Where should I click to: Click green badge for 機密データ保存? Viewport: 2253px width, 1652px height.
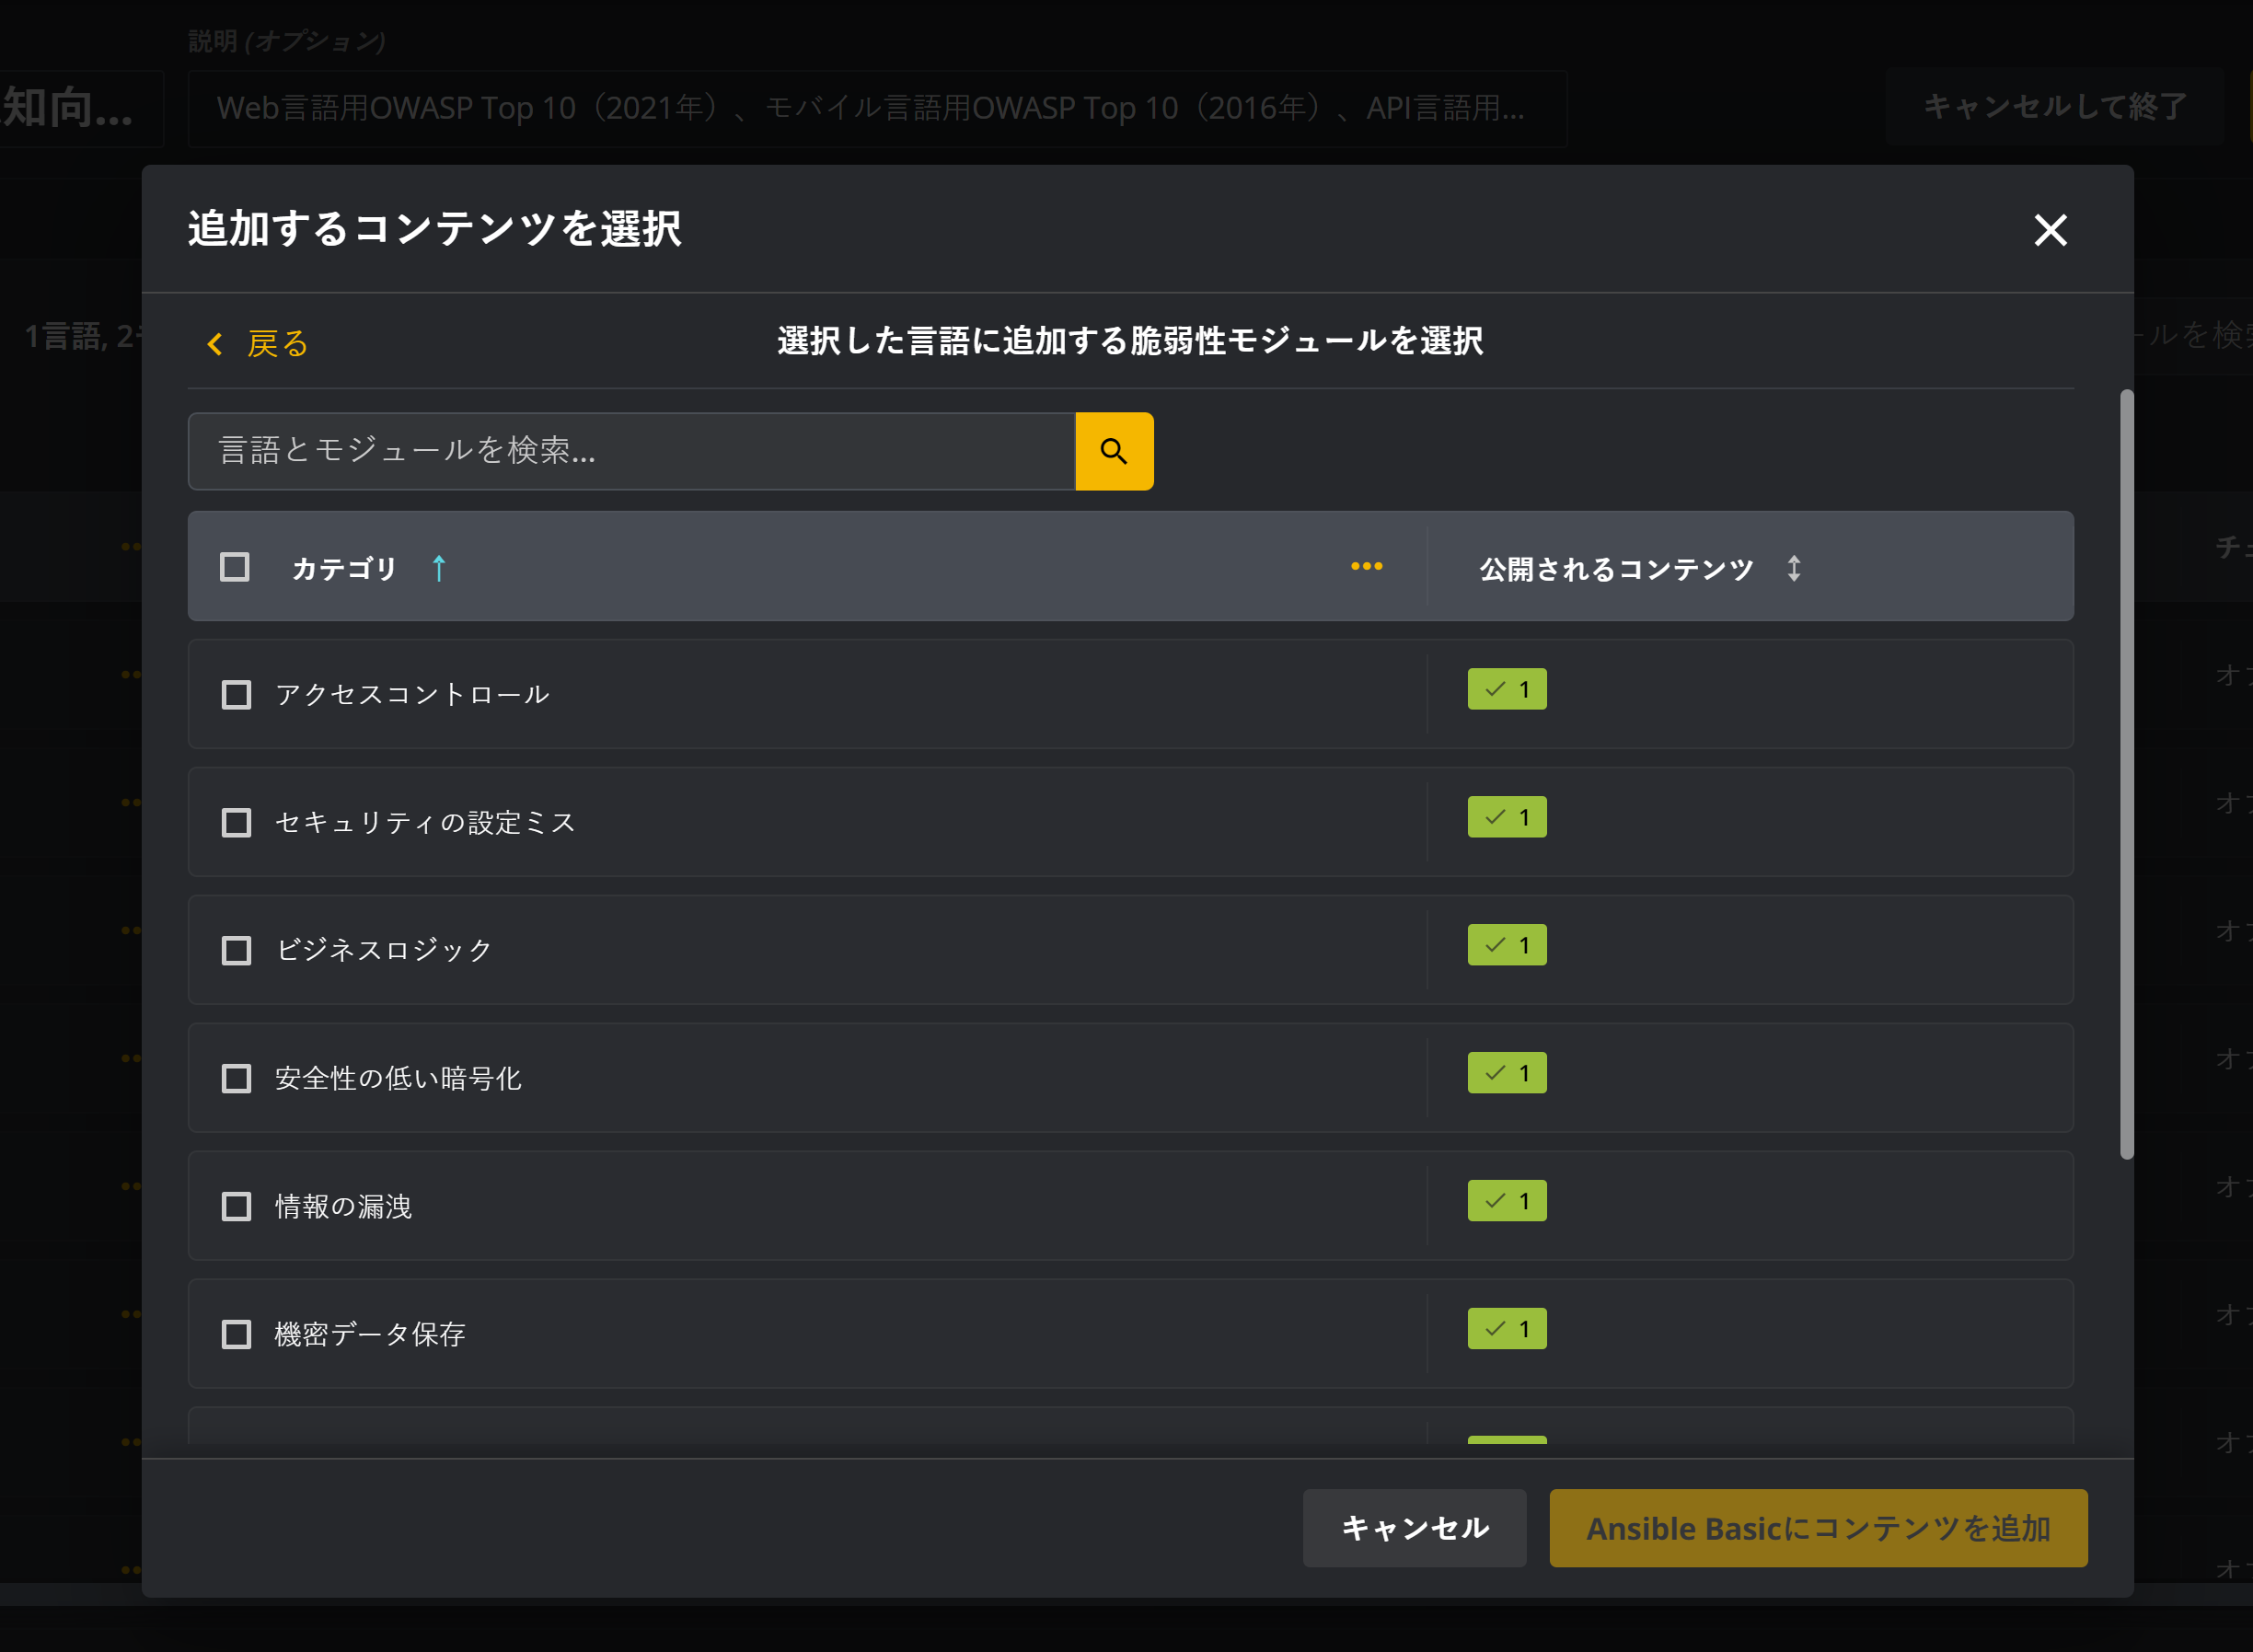pos(1507,1329)
